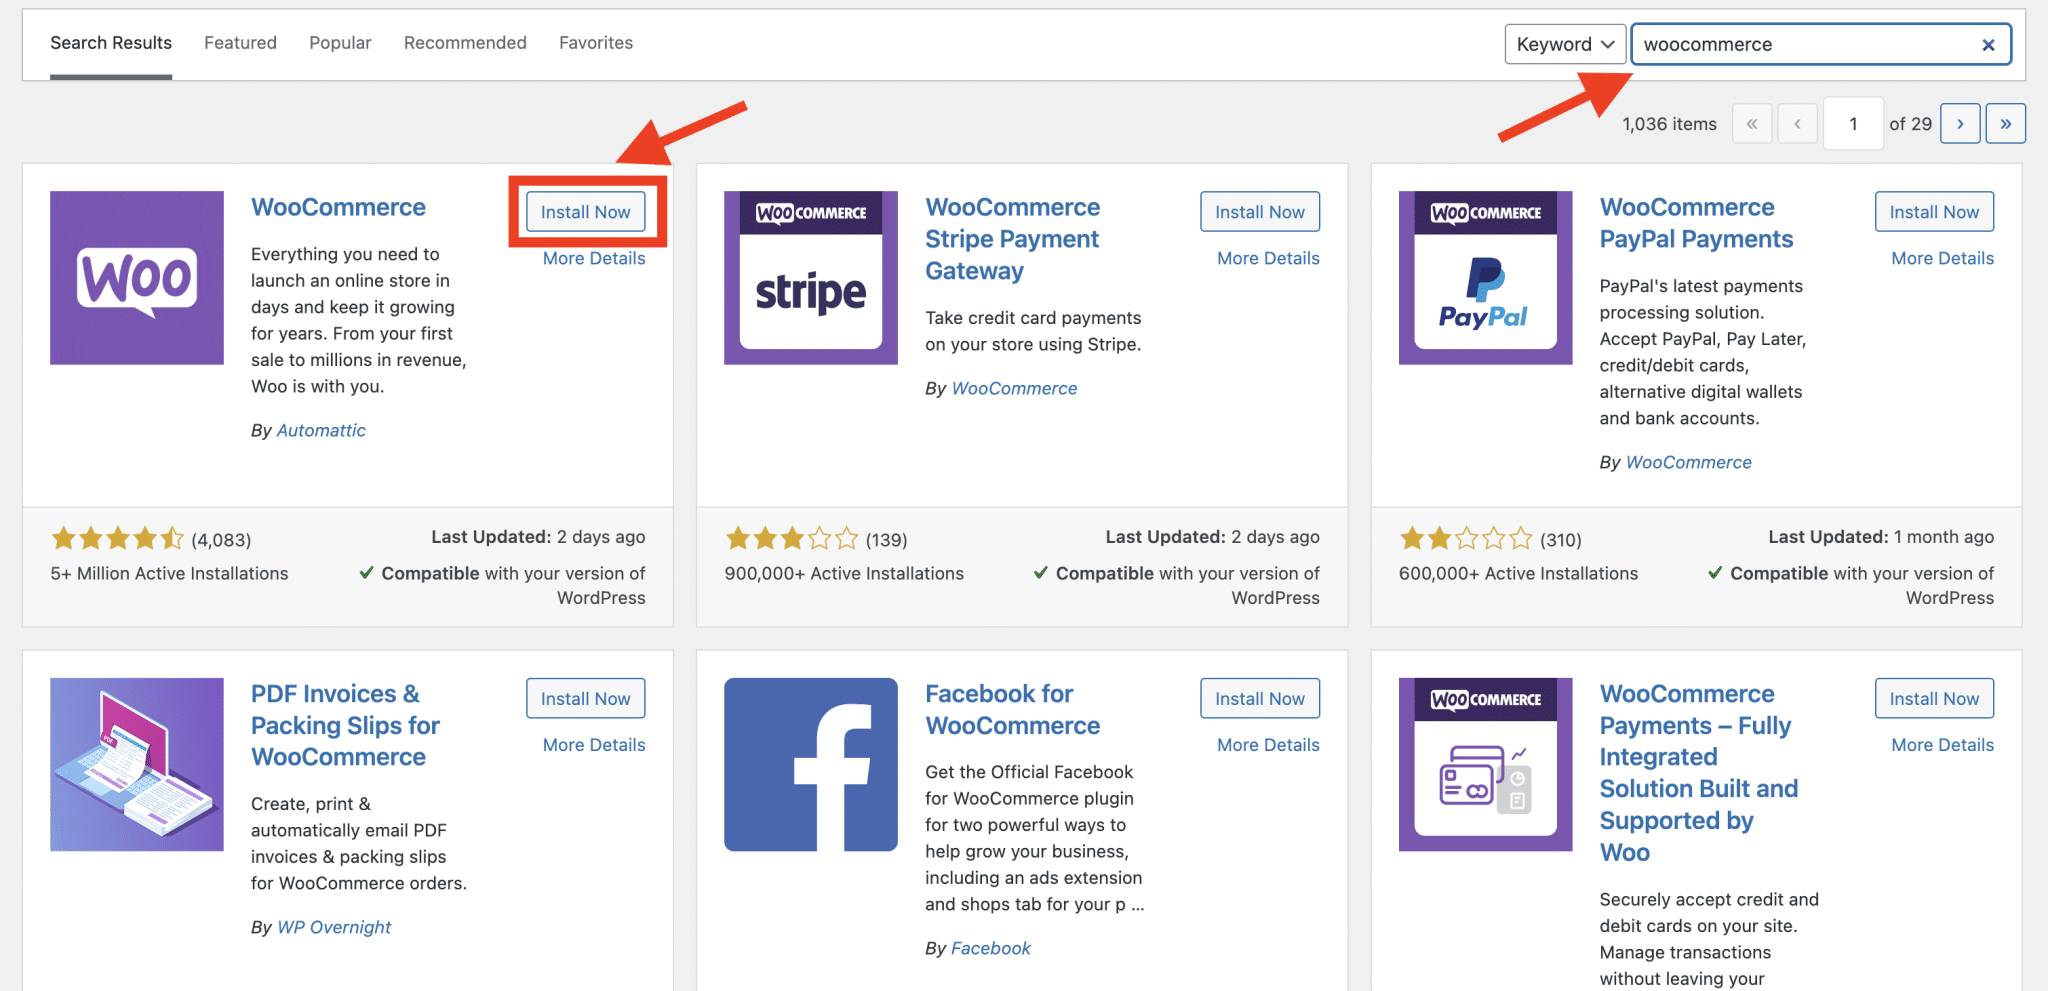Image resolution: width=2048 pixels, height=991 pixels.
Task: Switch to the Recommended tab
Action: click(x=465, y=43)
